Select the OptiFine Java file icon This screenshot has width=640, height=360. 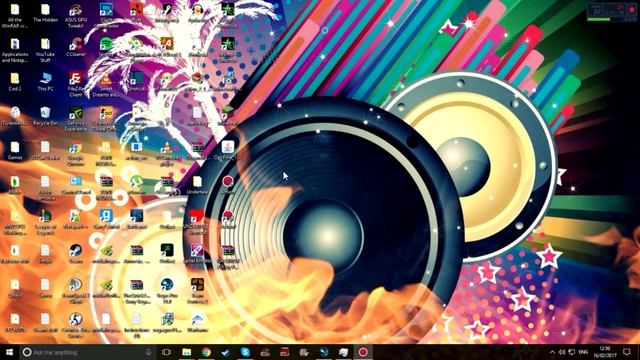[228, 150]
